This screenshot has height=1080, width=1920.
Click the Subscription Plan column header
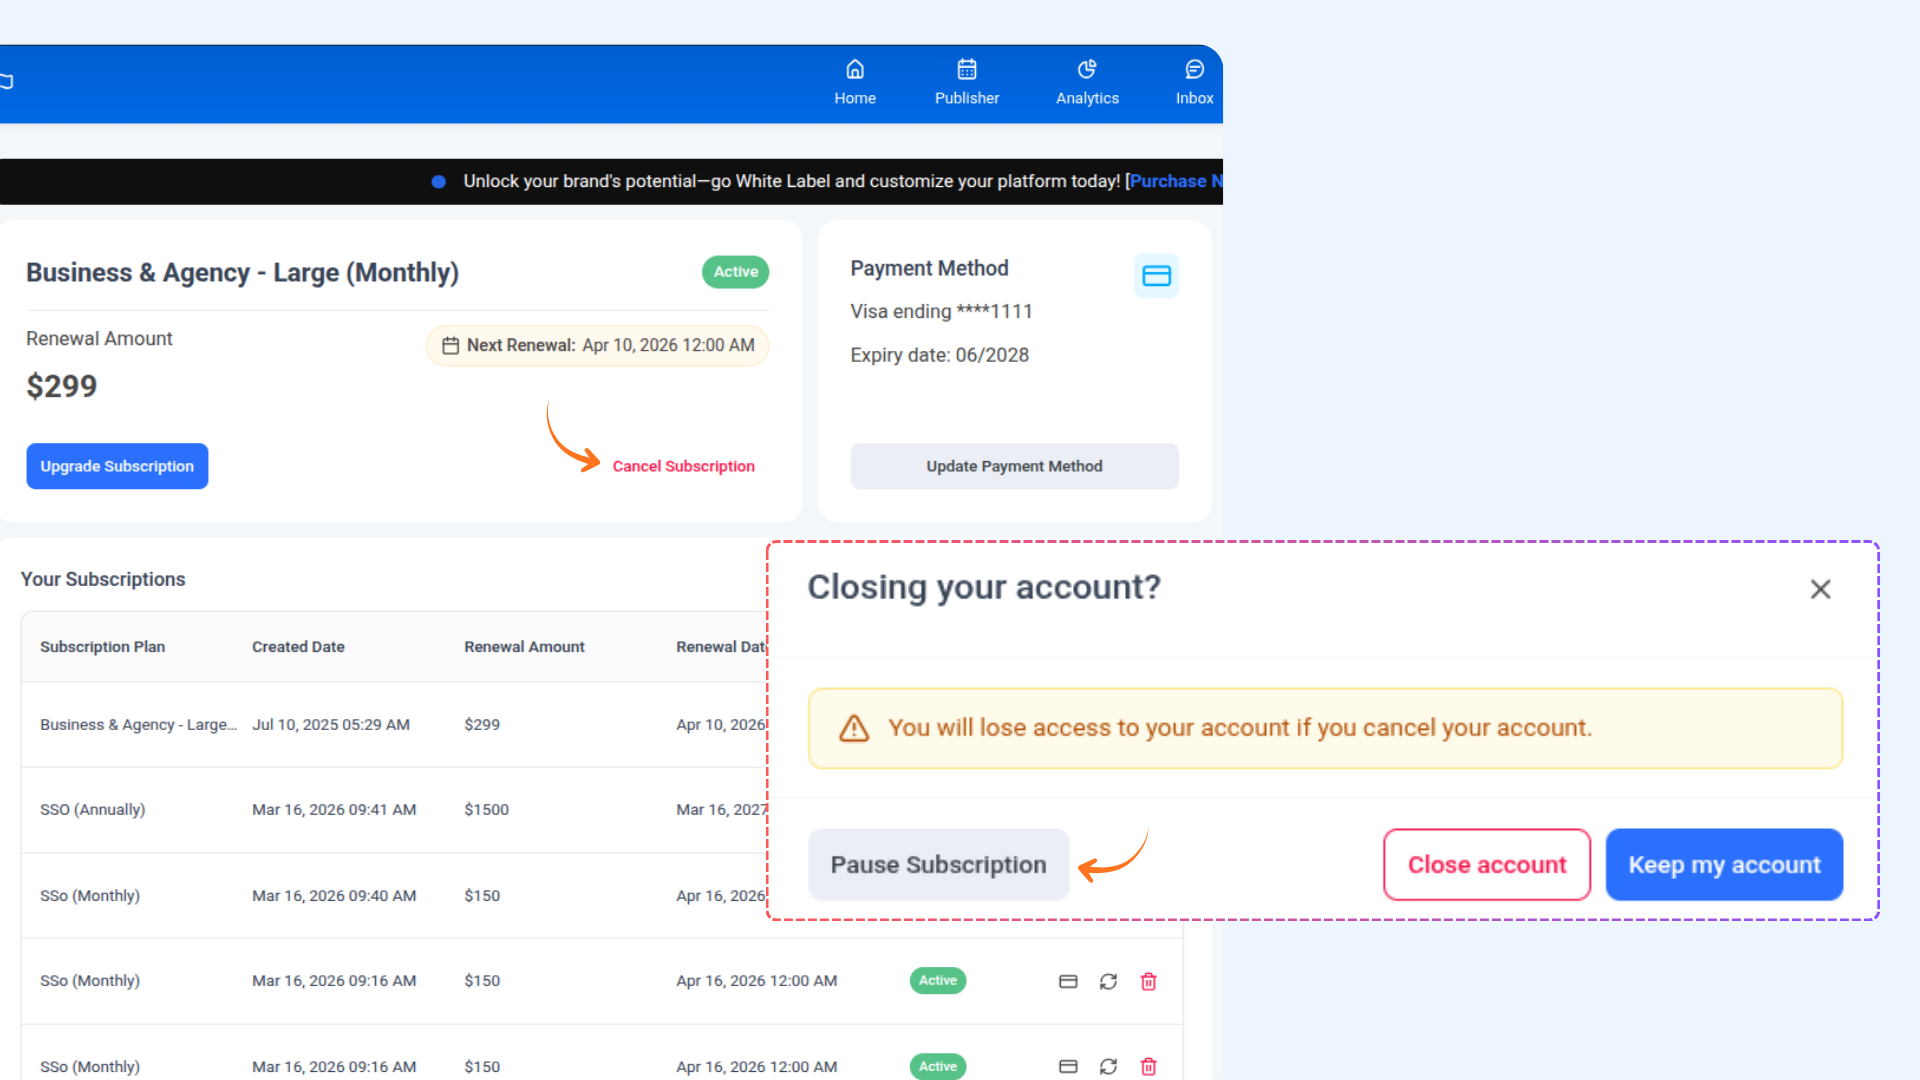pyautogui.click(x=102, y=647)
